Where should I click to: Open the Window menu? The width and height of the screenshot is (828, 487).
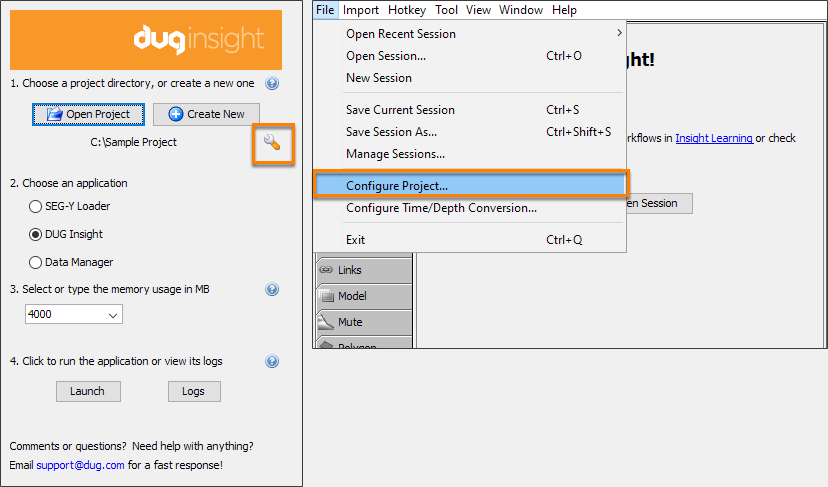[521, 10]
